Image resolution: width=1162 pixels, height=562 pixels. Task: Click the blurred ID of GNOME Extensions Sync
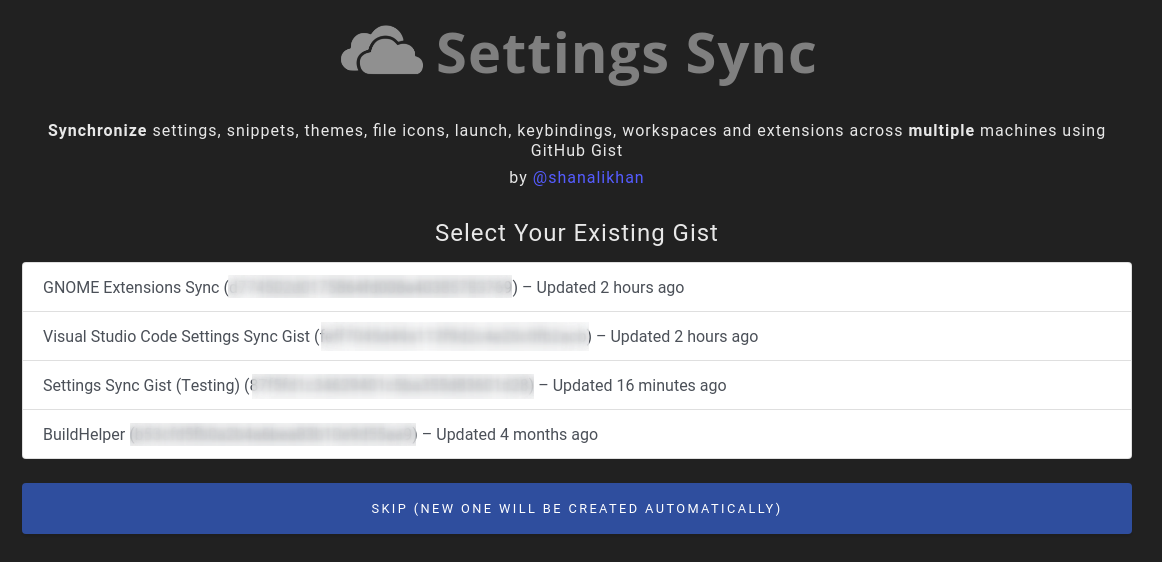370,288
